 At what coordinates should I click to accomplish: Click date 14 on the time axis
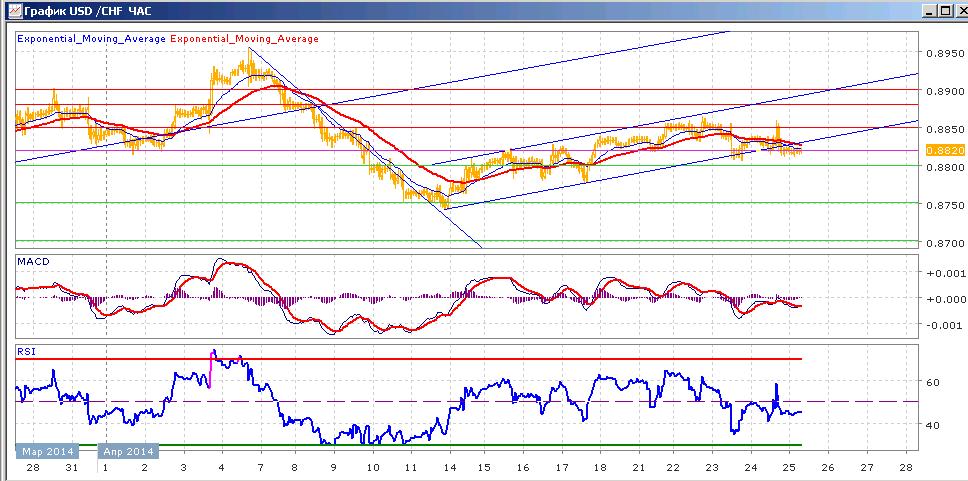pyautogui.click(x=449, y=467)
